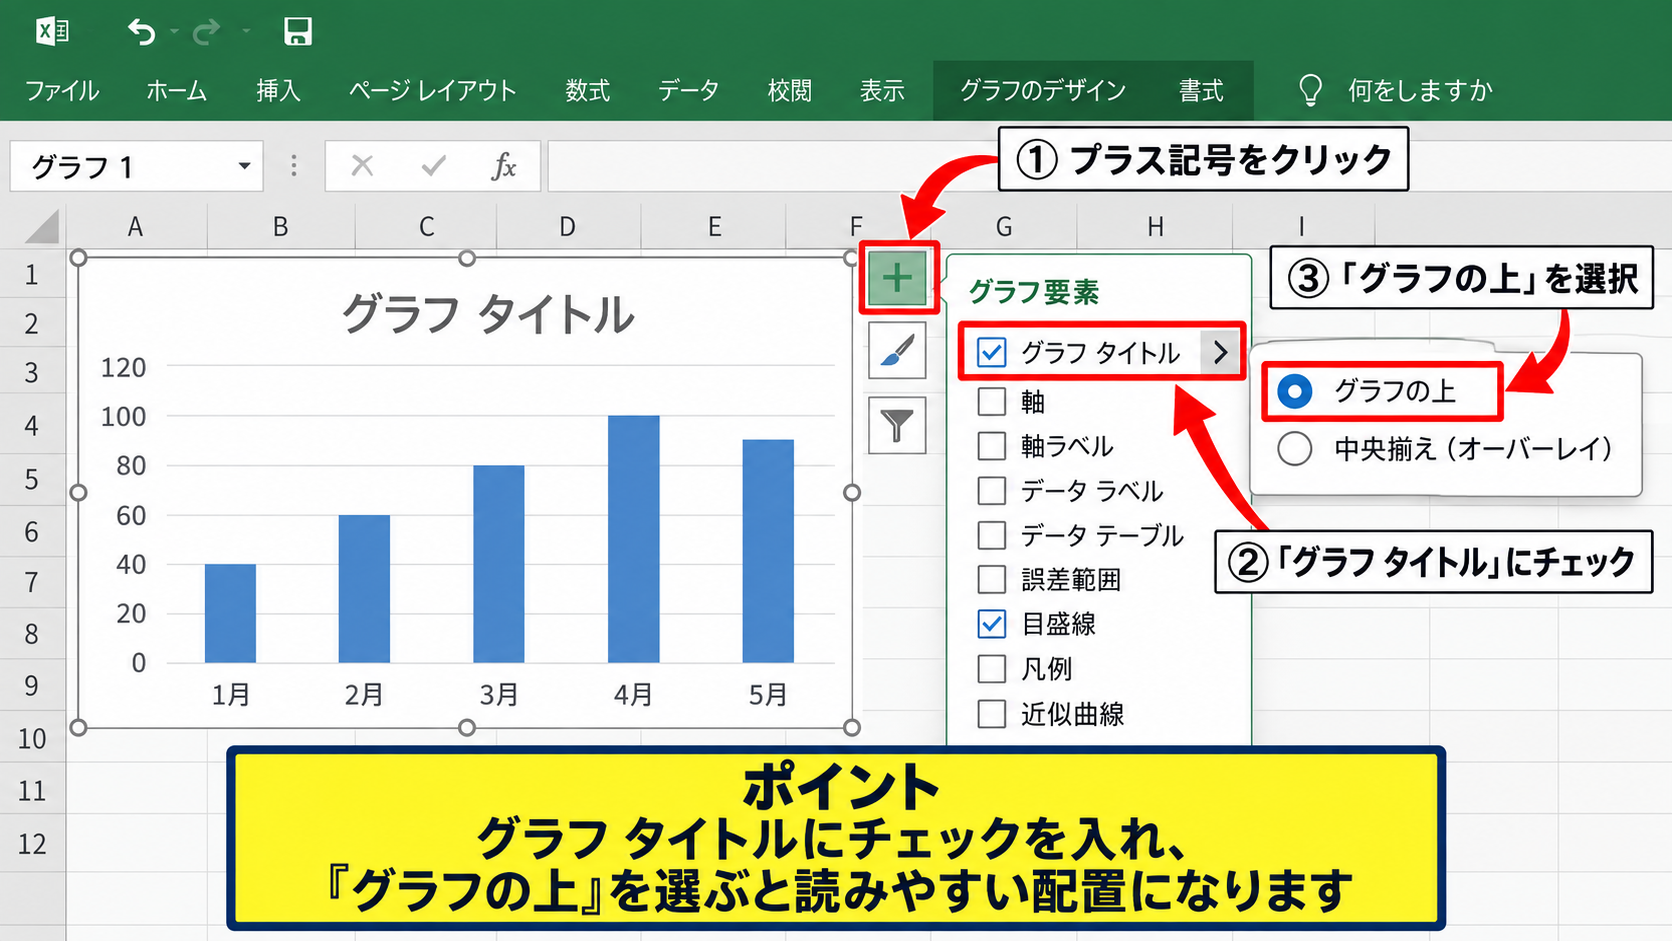Select row header 11
Screen dimensions: 1672x941
tap(32, 790)
